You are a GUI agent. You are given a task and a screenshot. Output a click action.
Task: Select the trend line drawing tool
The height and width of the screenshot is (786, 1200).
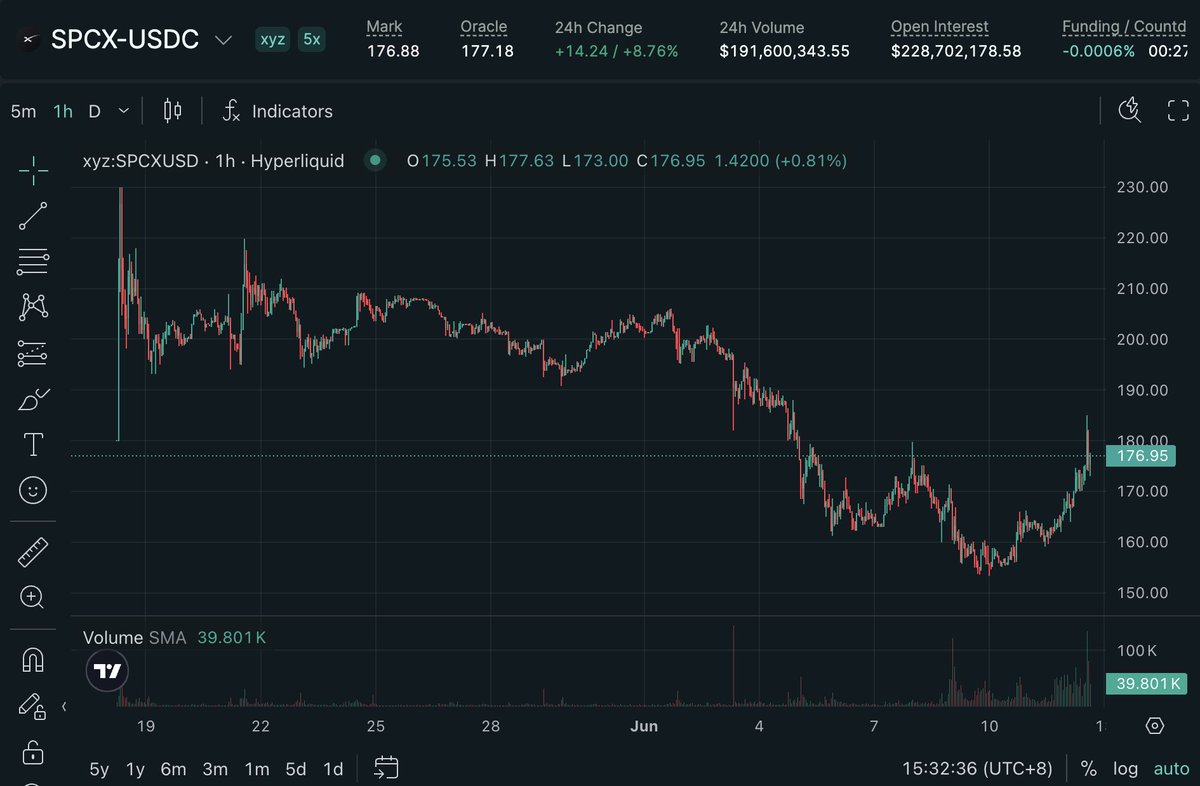point(33,216)
